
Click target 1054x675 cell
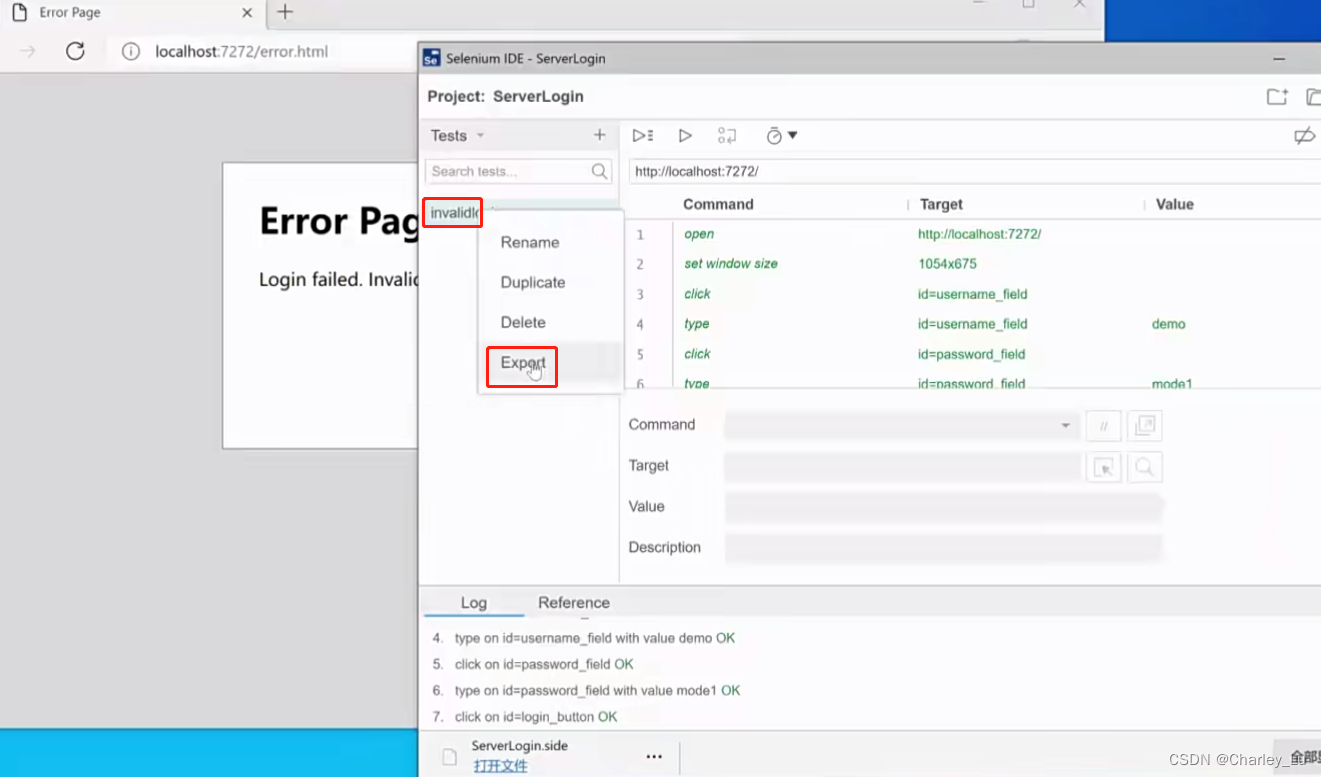(947, 264)
